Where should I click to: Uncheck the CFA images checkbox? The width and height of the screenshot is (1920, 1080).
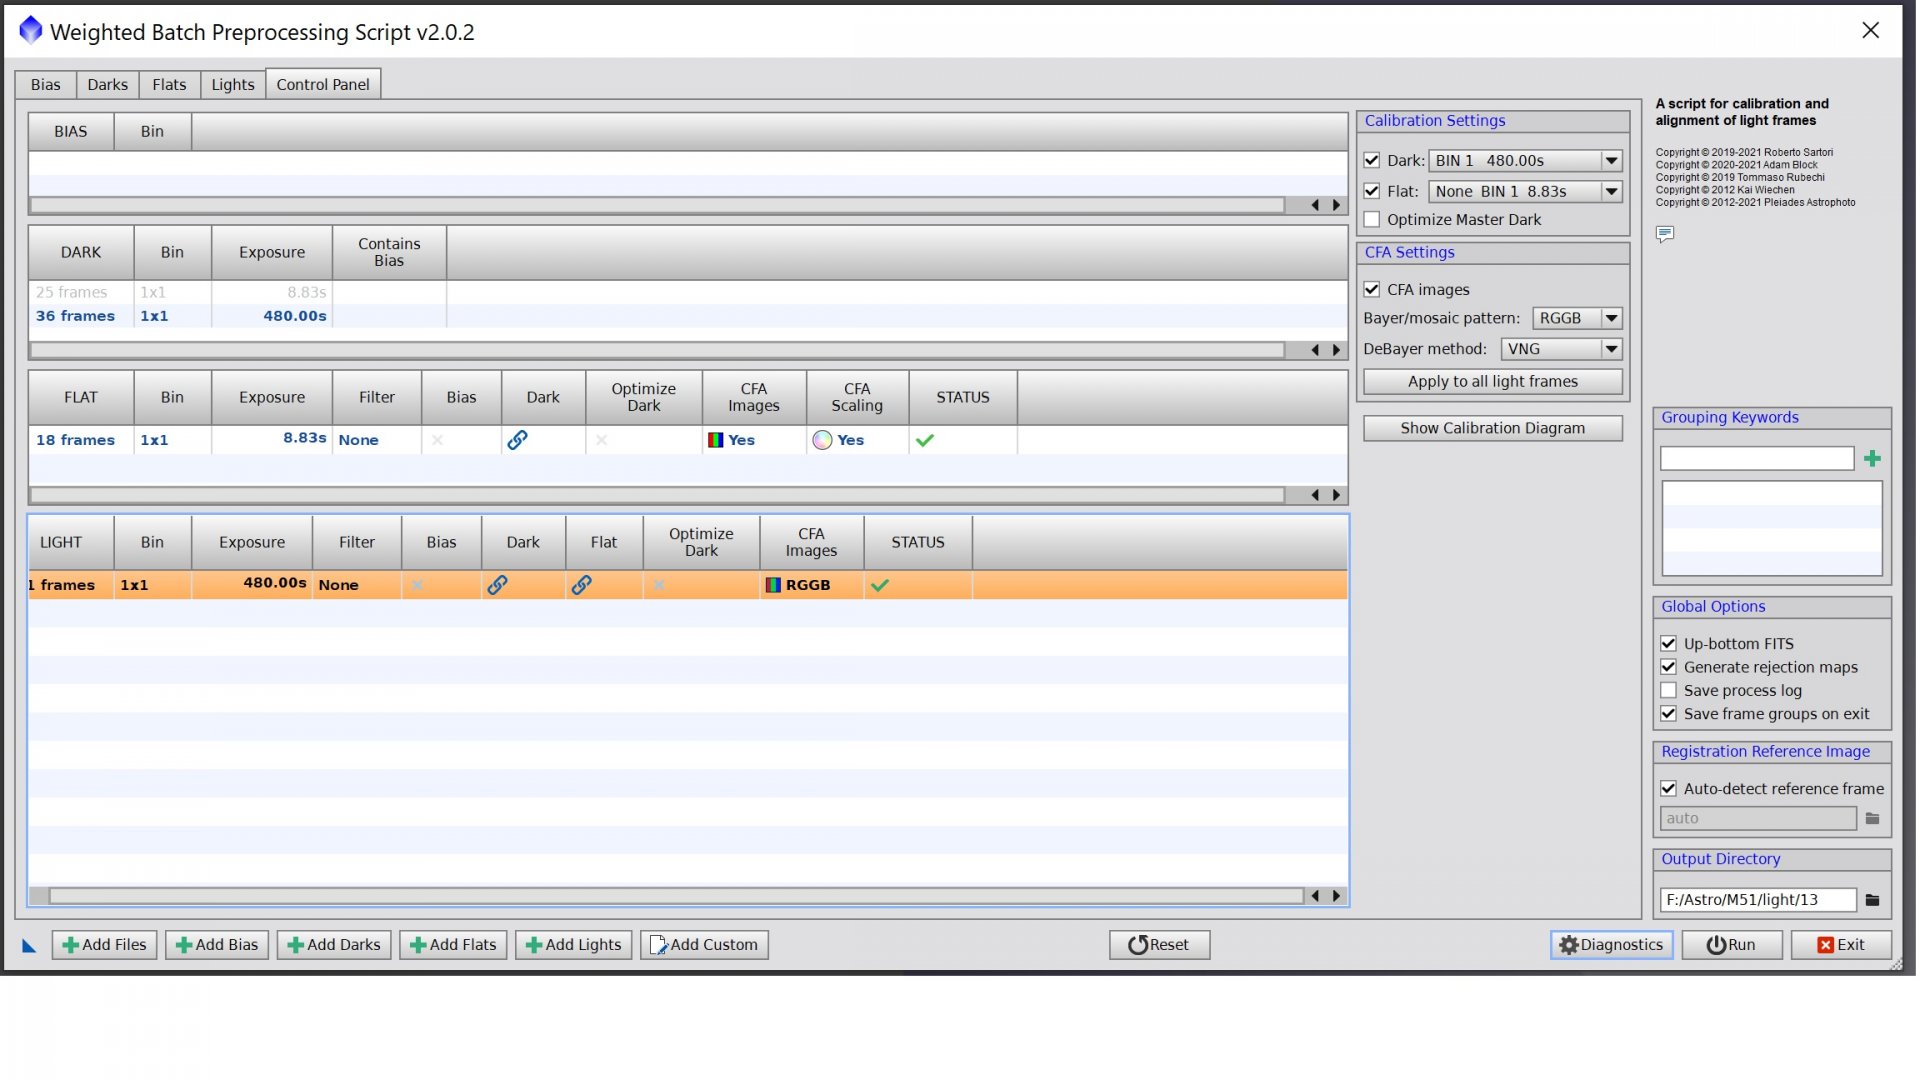(x=1372, y=290)
